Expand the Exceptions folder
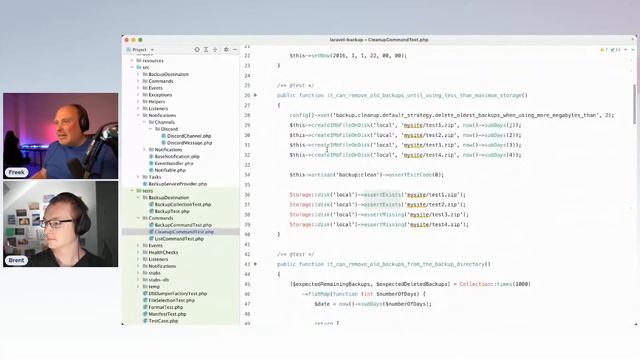This screenshot has height=360, width=640. (138, 95)
